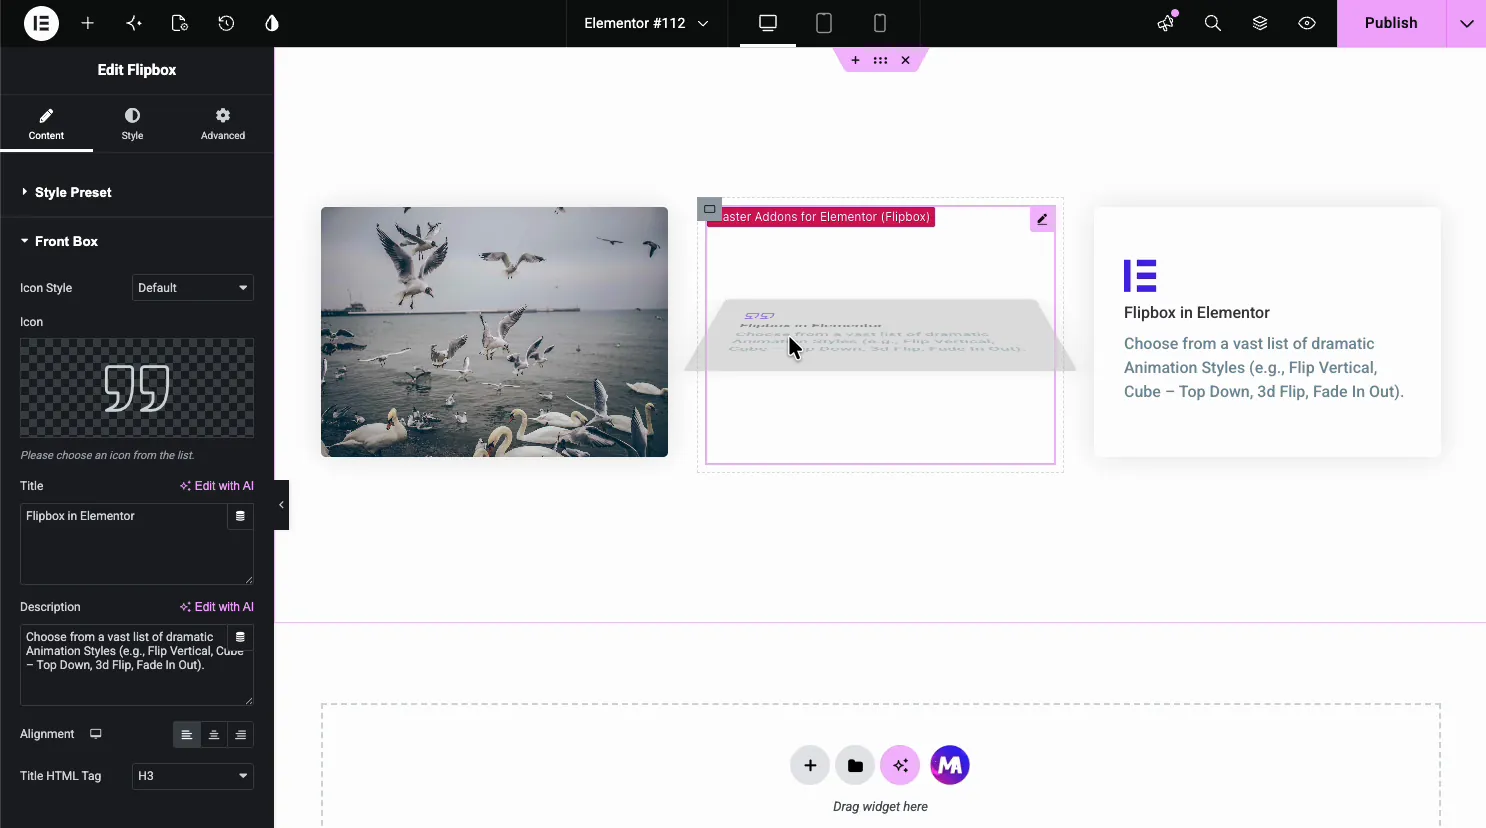This screenshot has width=1486, height=828.
Task: Open the What's New notifications icon
Action: [x=1166, y=23]
